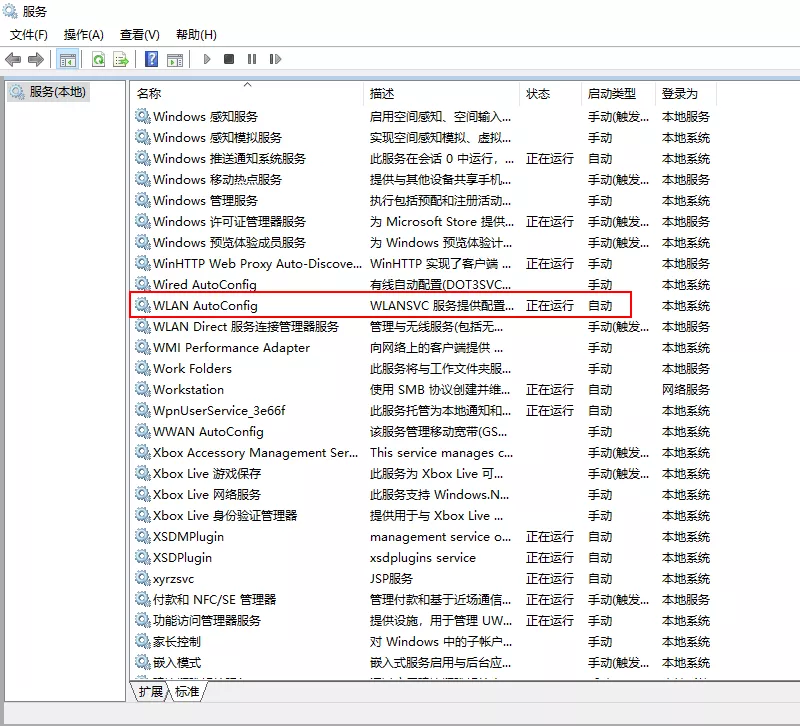Click the Refresh toolbar icon
The width and height of the screenshot is (800, 726).
point(98,60)
